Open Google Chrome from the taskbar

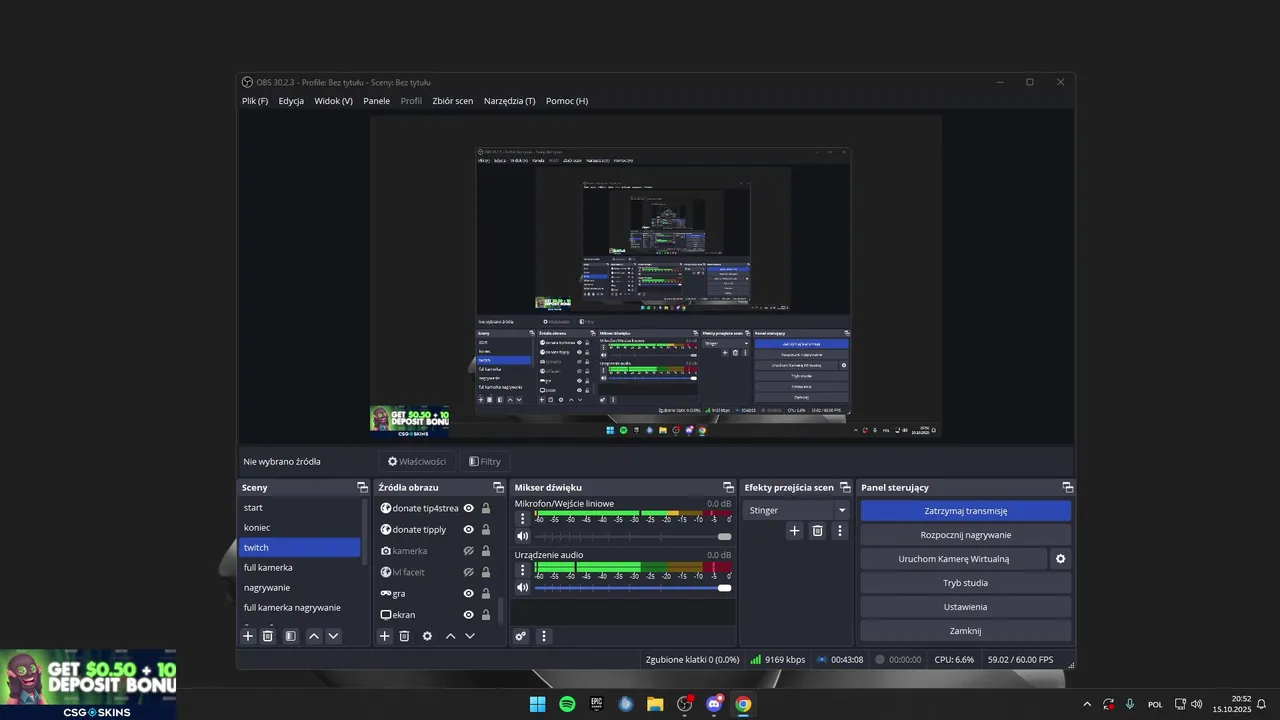pos(743,704)
